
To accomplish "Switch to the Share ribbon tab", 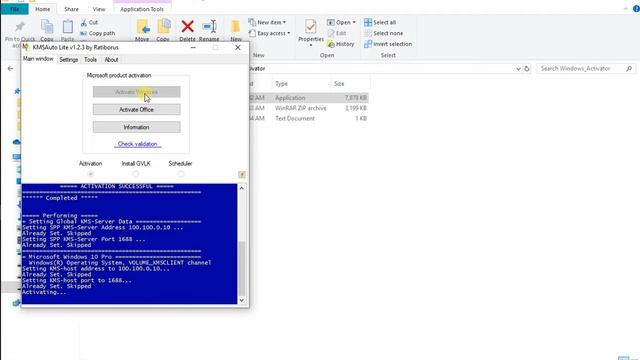I will click(71, 9).
